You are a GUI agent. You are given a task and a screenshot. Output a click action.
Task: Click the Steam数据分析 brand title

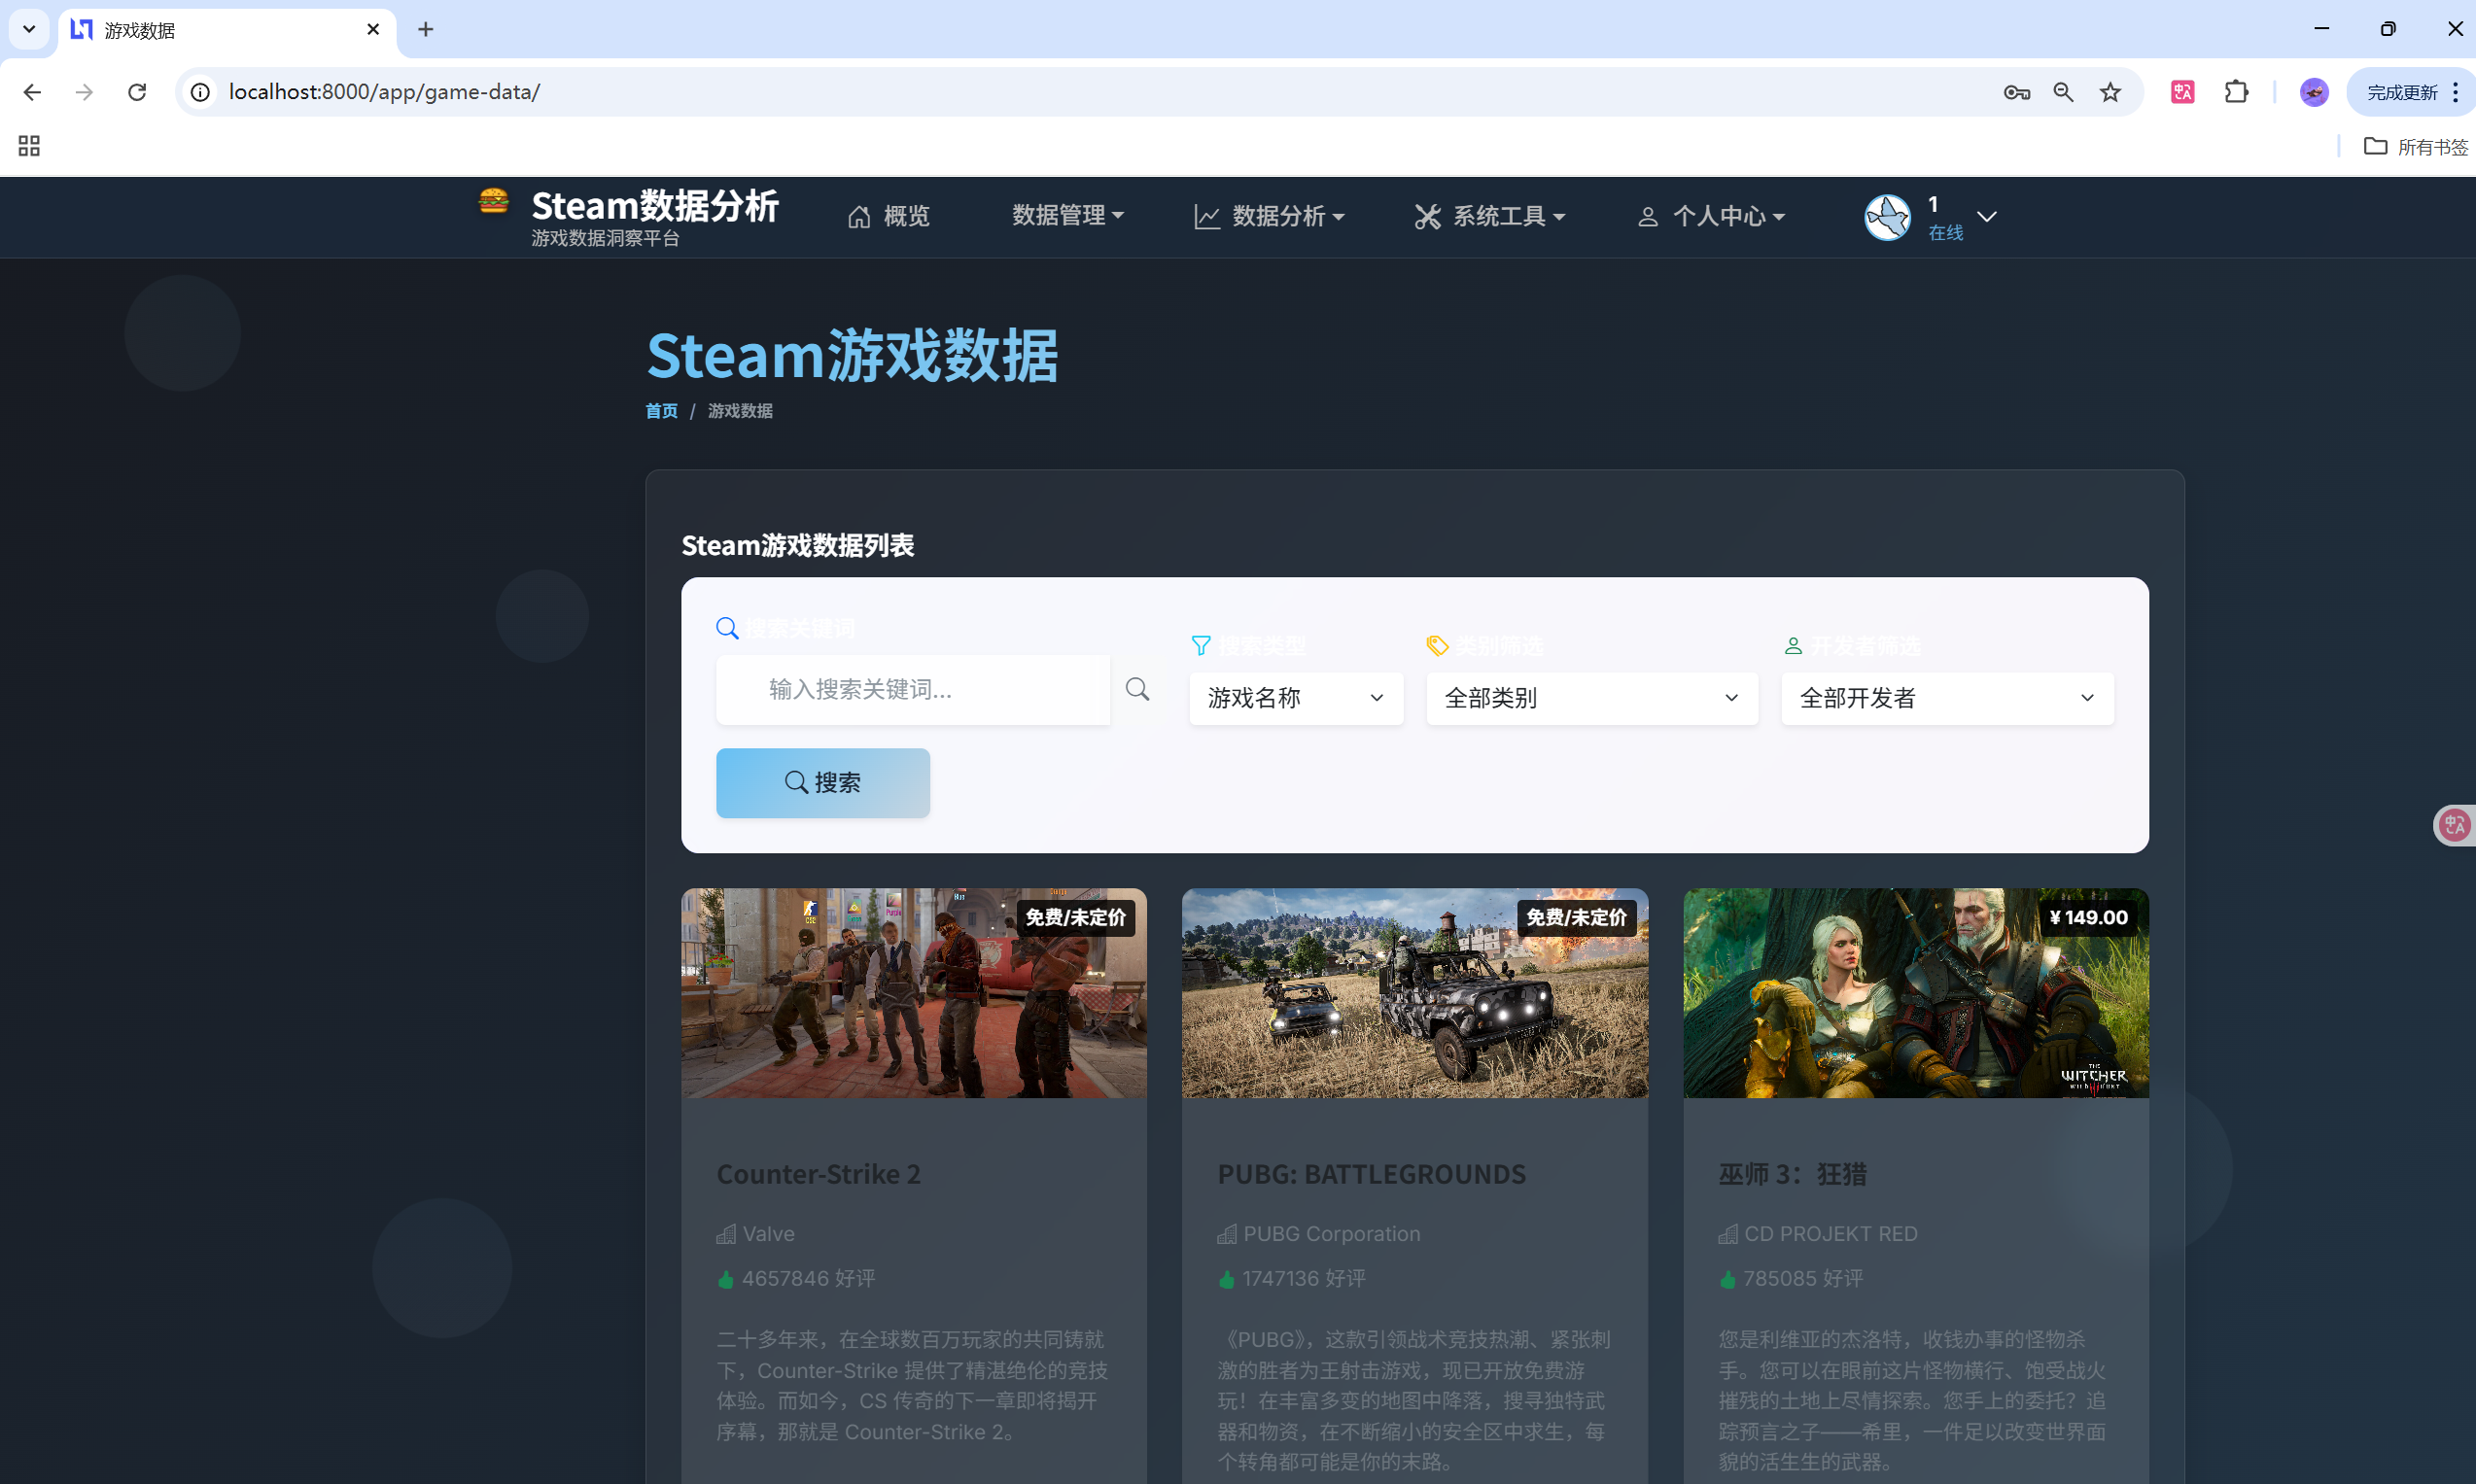[655, 205]
